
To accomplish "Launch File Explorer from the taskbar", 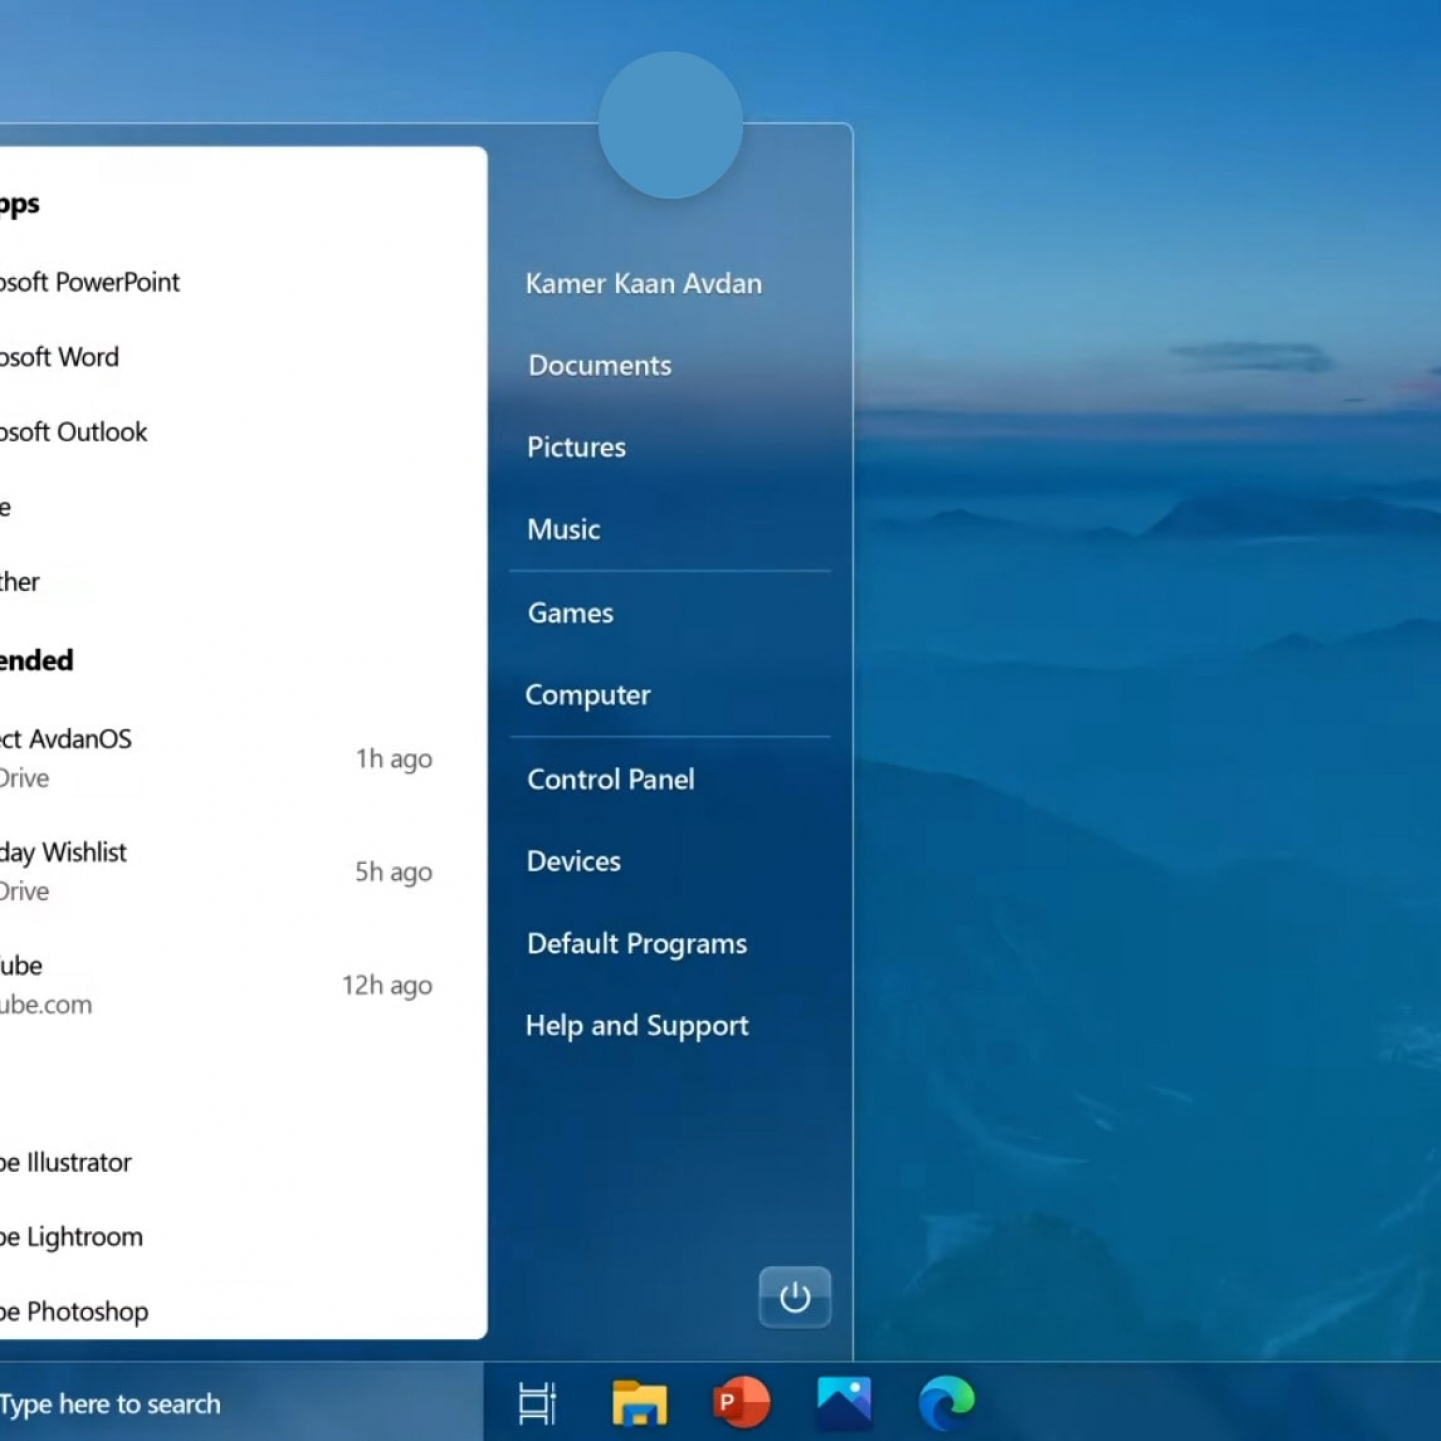I will (x=640, y=1402).
